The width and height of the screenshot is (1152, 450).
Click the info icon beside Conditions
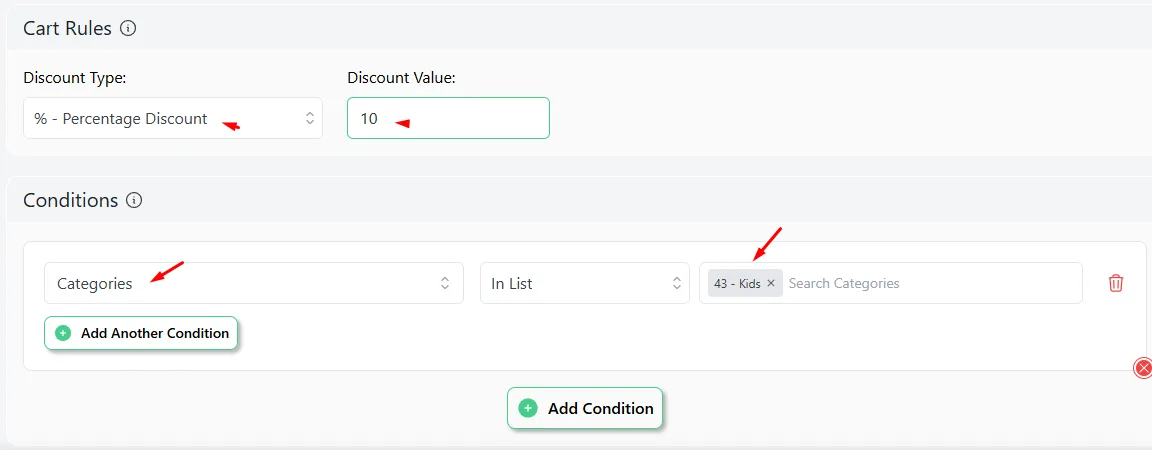134,200
